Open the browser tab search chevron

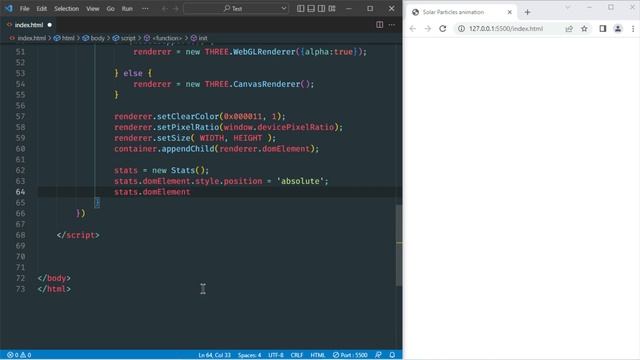(567, 7)
